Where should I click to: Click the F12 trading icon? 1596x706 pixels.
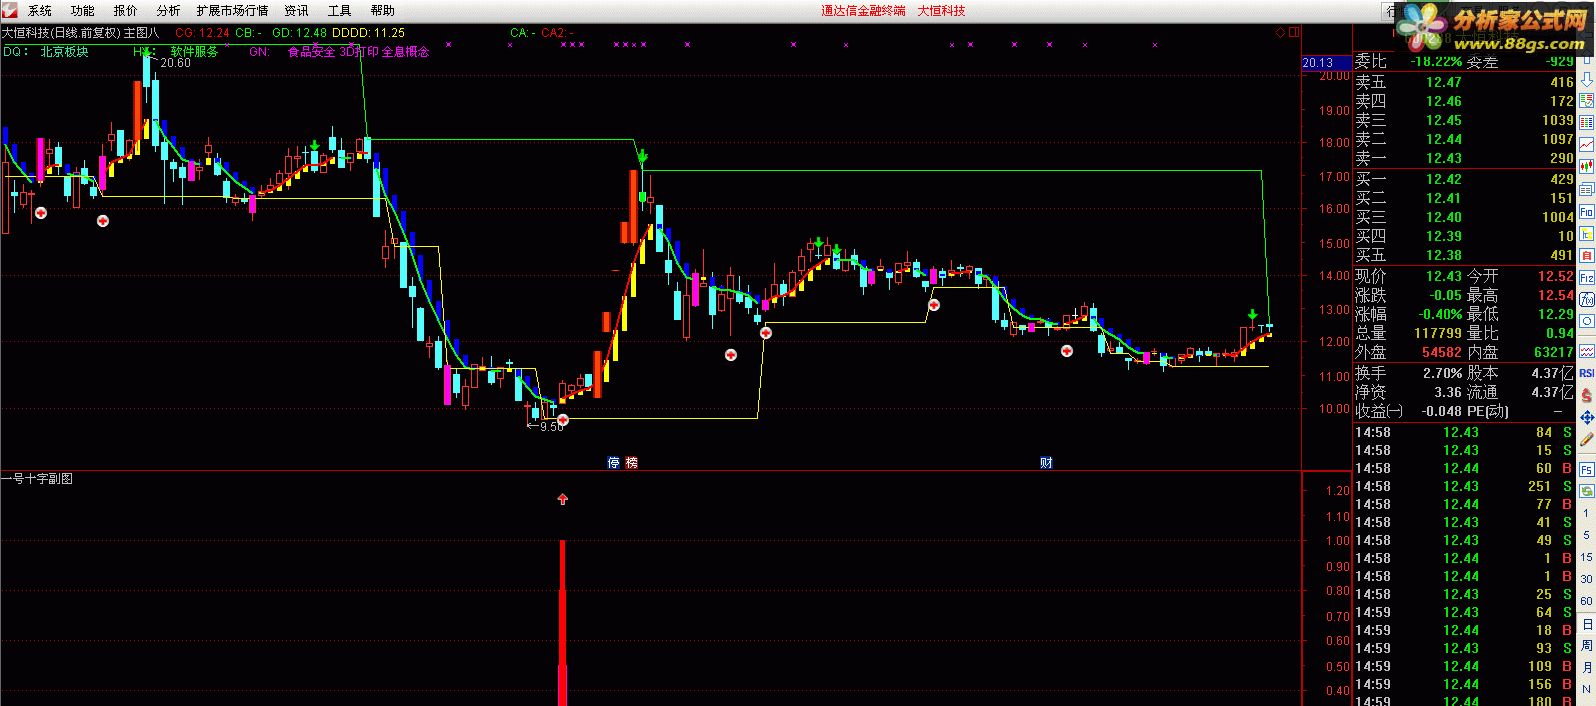pos(1586,276)
